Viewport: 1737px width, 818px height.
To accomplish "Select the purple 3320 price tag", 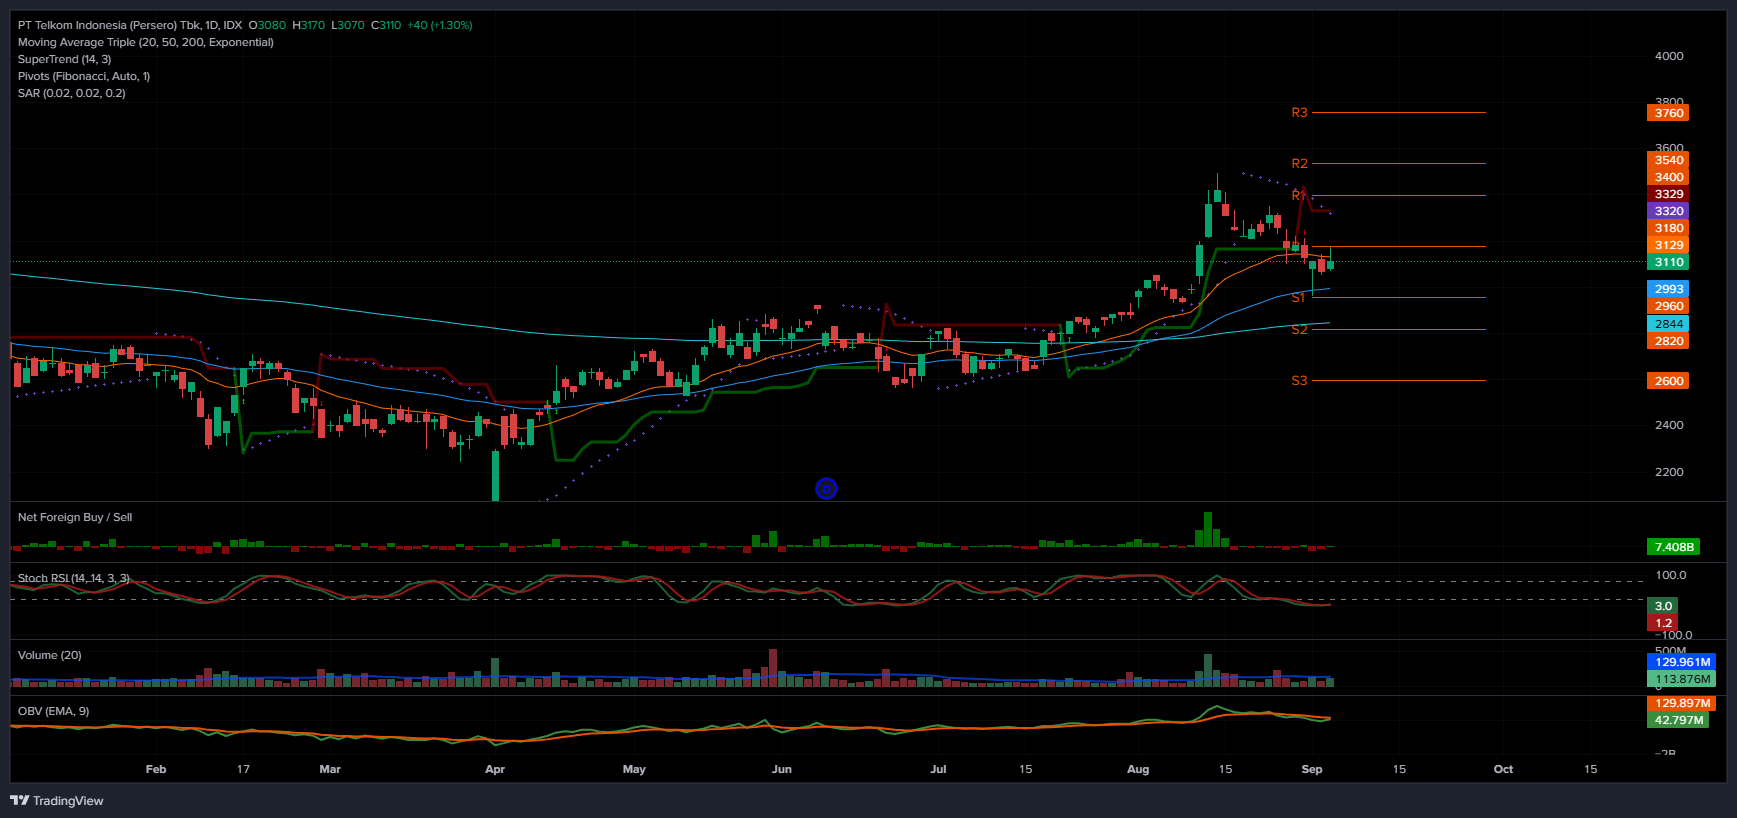I will (x=1668, y=211).
